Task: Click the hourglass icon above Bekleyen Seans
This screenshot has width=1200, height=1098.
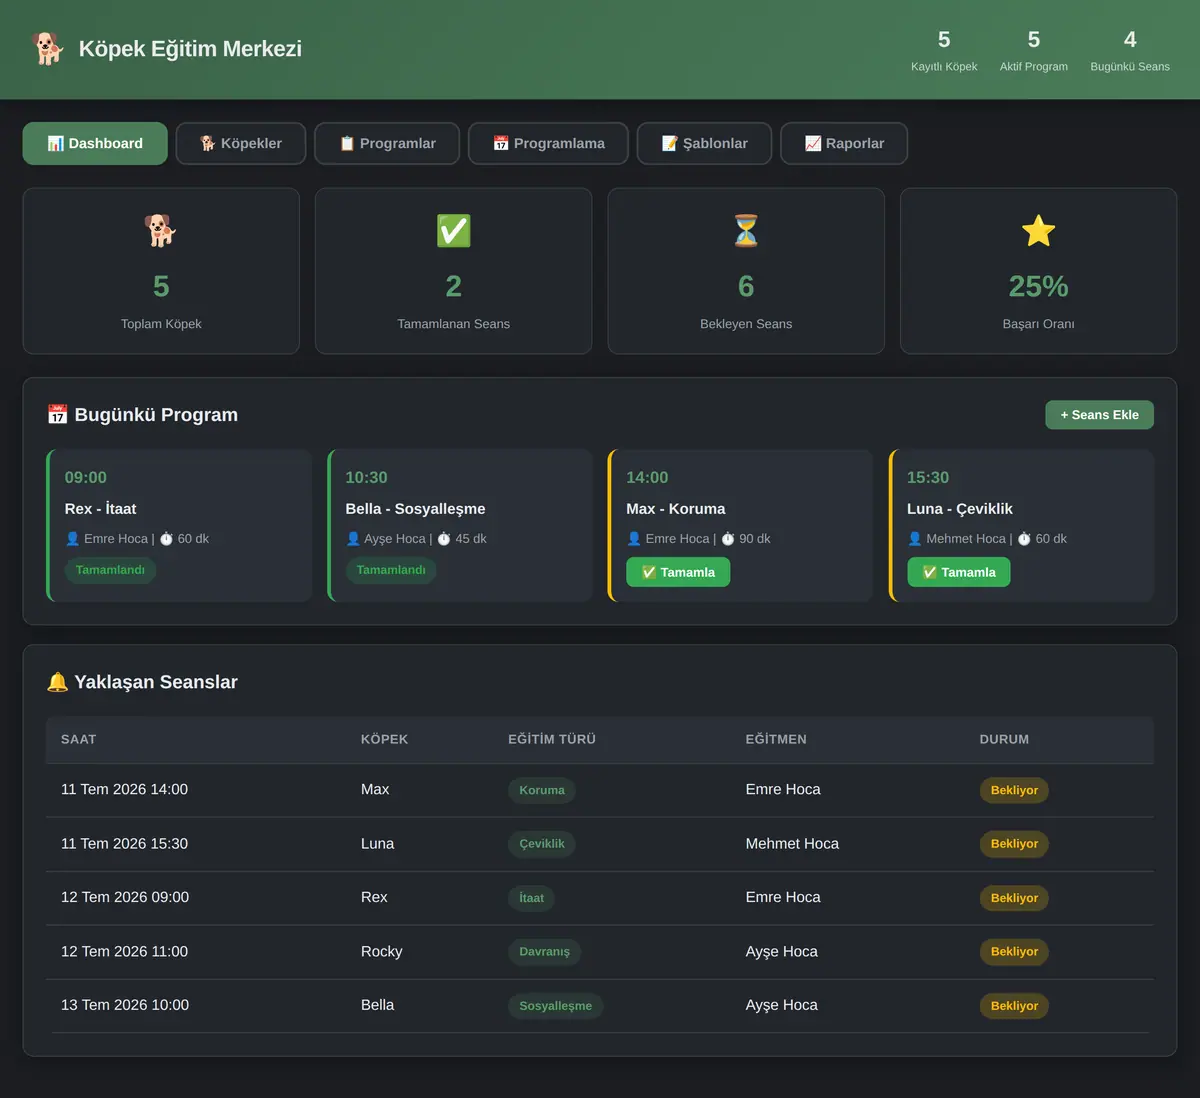Action: point(746,231)
